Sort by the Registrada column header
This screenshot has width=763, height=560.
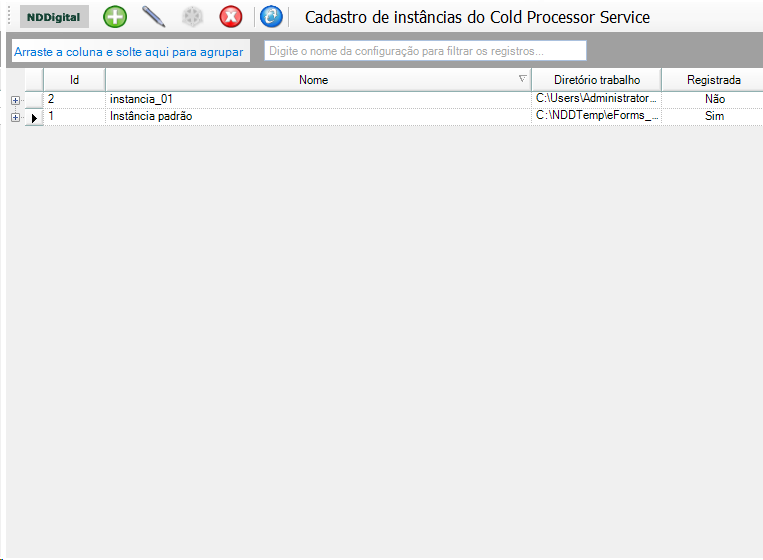point(713,80)
